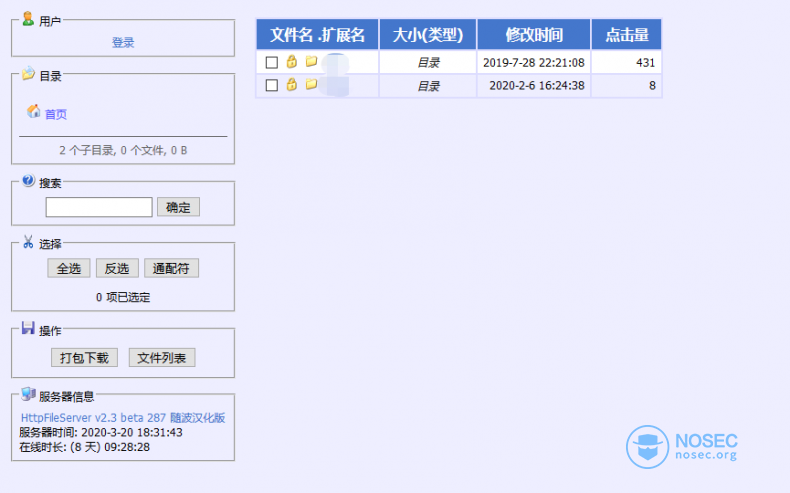Click 全选 to select all
The height and width of the screenshot is (493, 790).
(69, 268)
